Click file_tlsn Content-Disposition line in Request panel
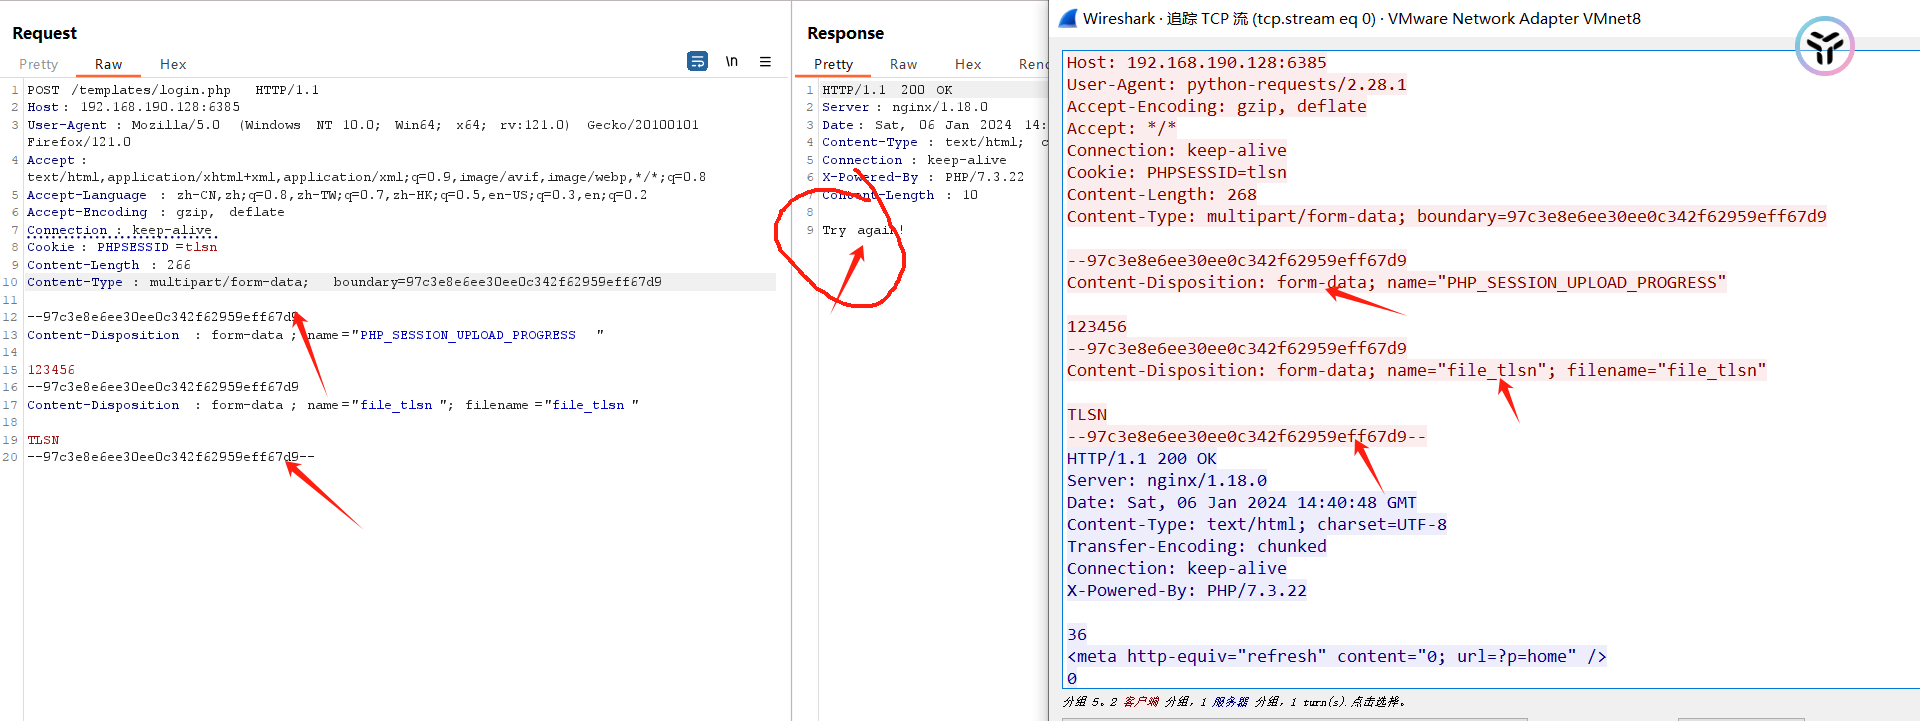This screenshot has width=1920, height=721. (333, 405)
